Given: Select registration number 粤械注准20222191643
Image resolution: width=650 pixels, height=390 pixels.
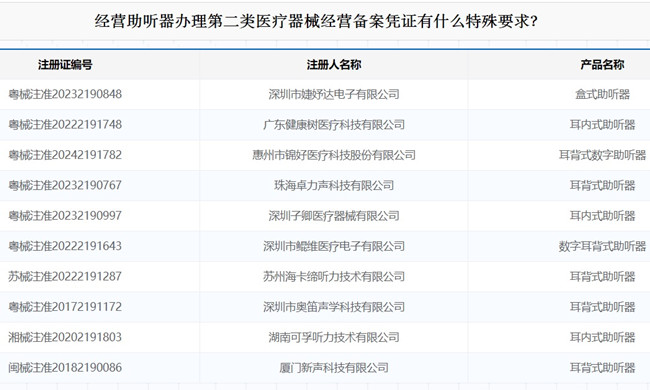Looking at the screenshot, I should pos(65,246).
